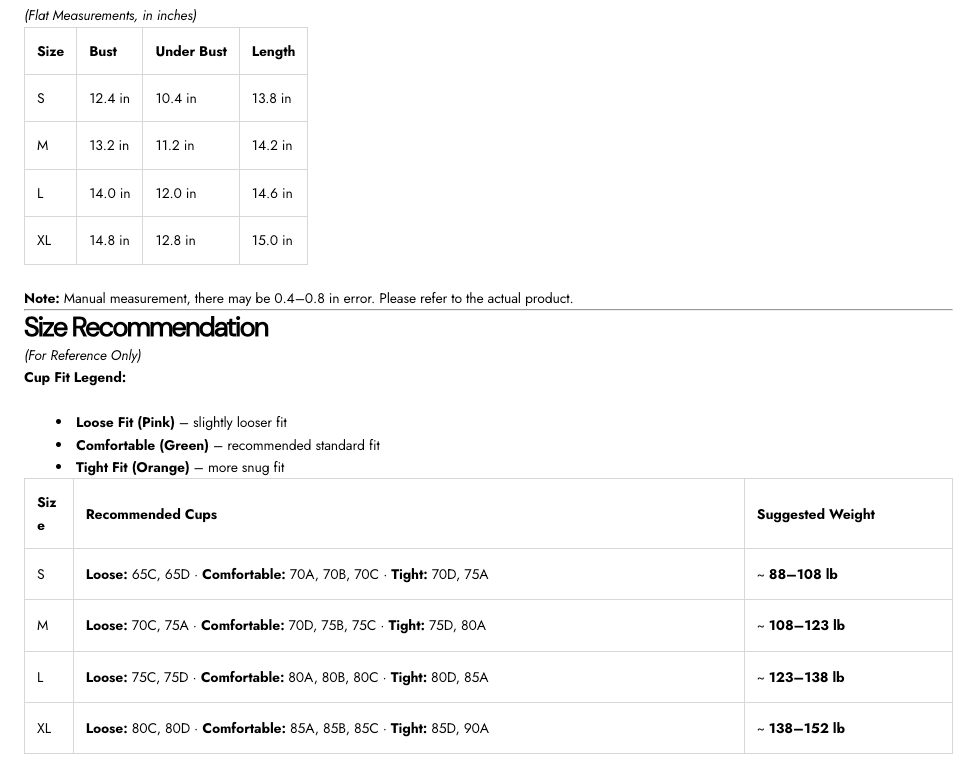Click the Bust column header
Viewport: 966px width, 759px height.
(103, 51)
